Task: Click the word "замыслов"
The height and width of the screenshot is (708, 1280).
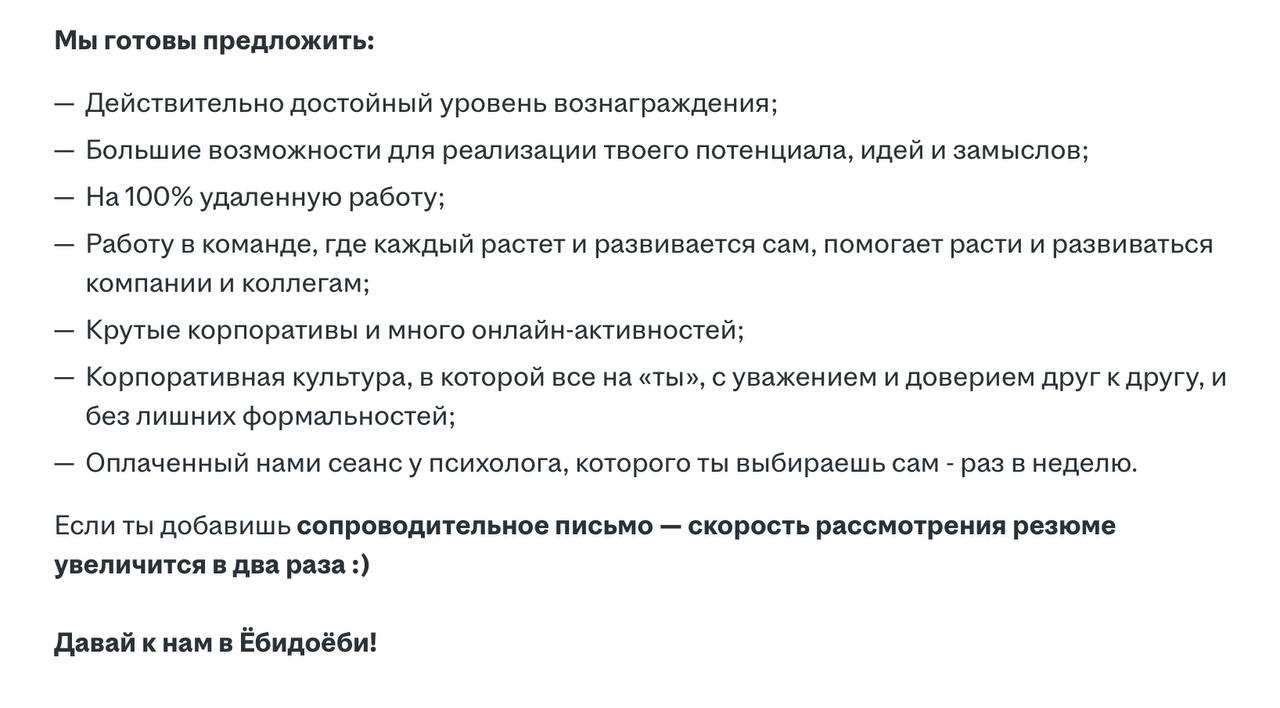Action: (1016, 150)
